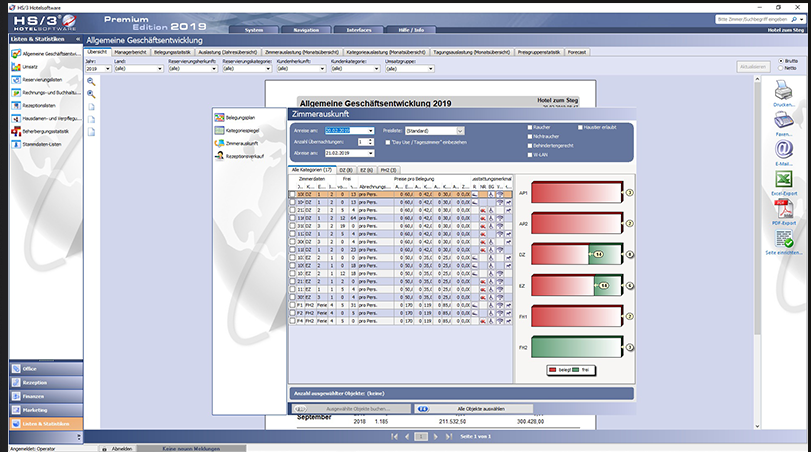The image size is (811, 452).
Task: Toggle the Day Use / Tageszimmer einbeziehen checkbox
Action: pos(388,142)
